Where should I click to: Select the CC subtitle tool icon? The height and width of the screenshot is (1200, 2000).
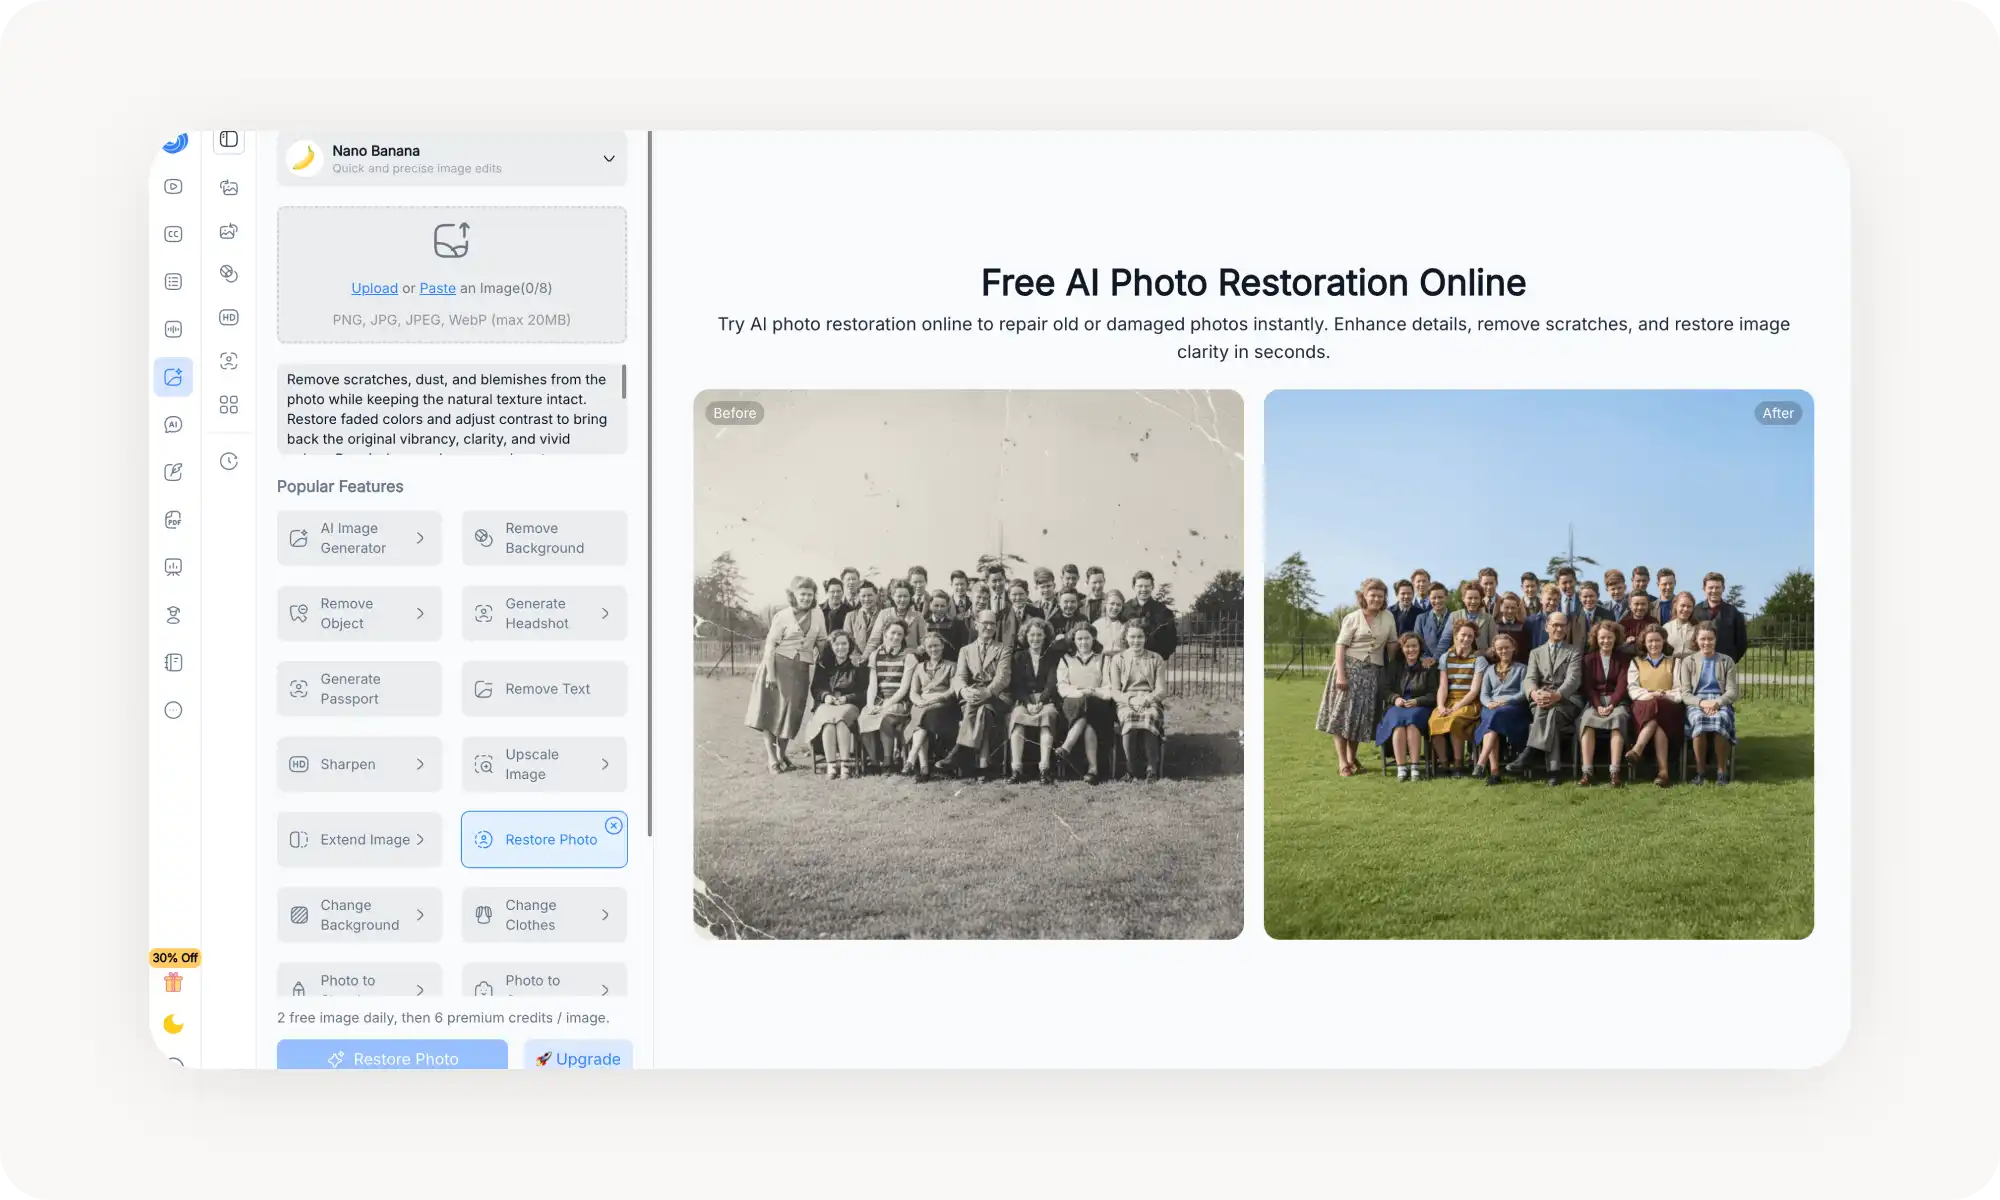[x=173, y=233]
